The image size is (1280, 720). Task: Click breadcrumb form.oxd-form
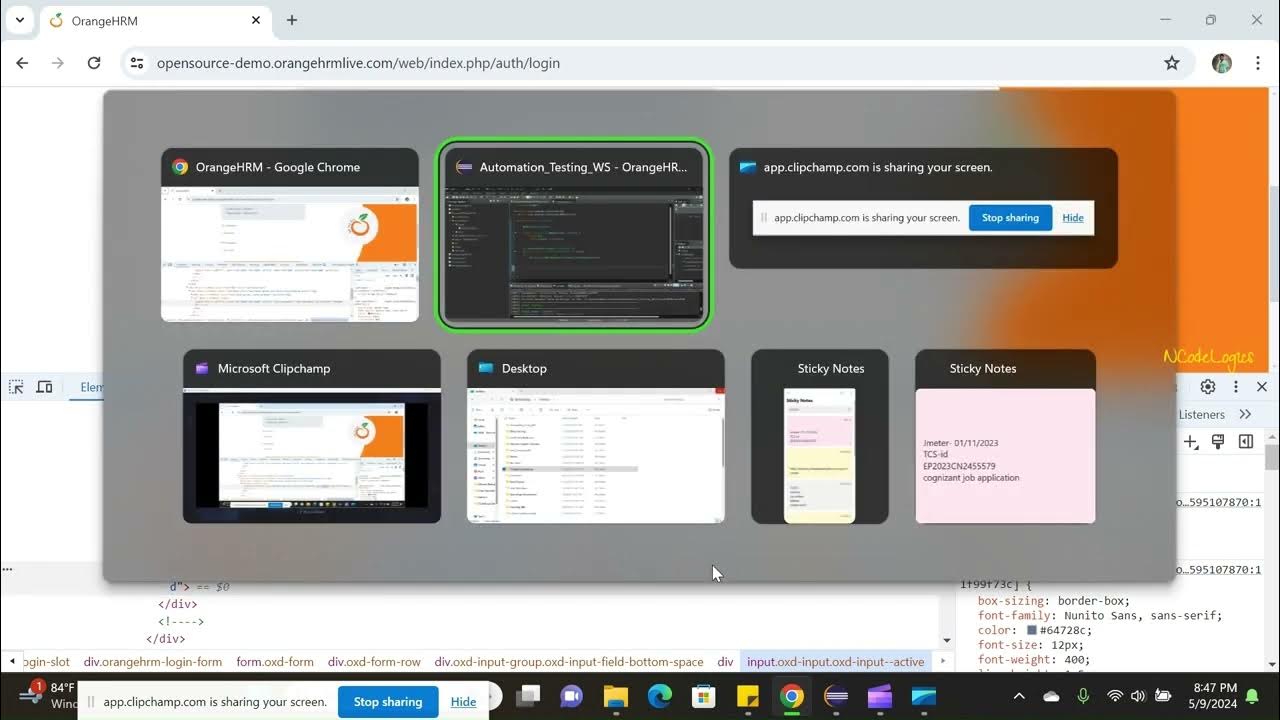[275, 662]
